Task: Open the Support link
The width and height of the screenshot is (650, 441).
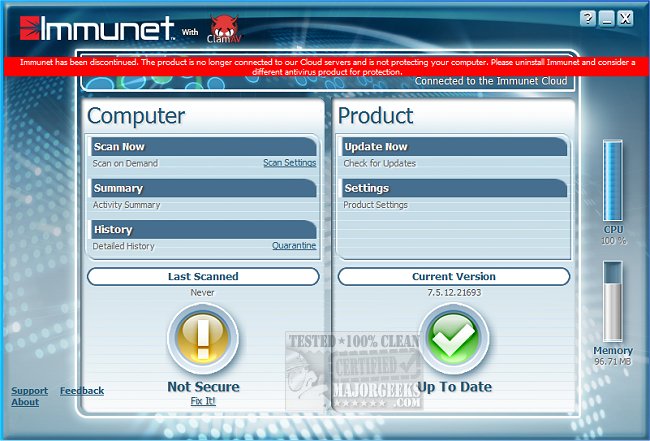Action: (x=29, y=391)
